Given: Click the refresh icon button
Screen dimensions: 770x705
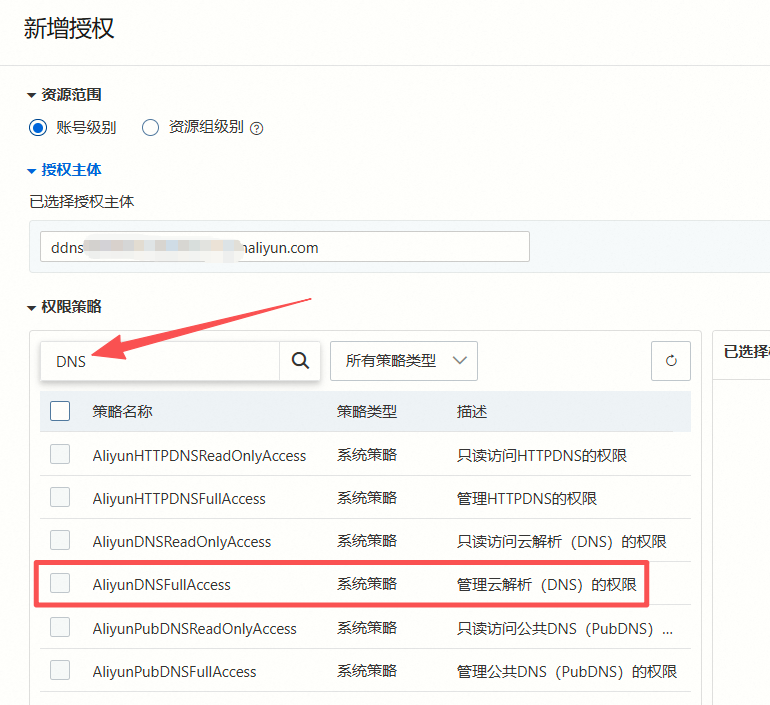Looking at the screenshot, I should pyautogui.click(x=671, y=361).
